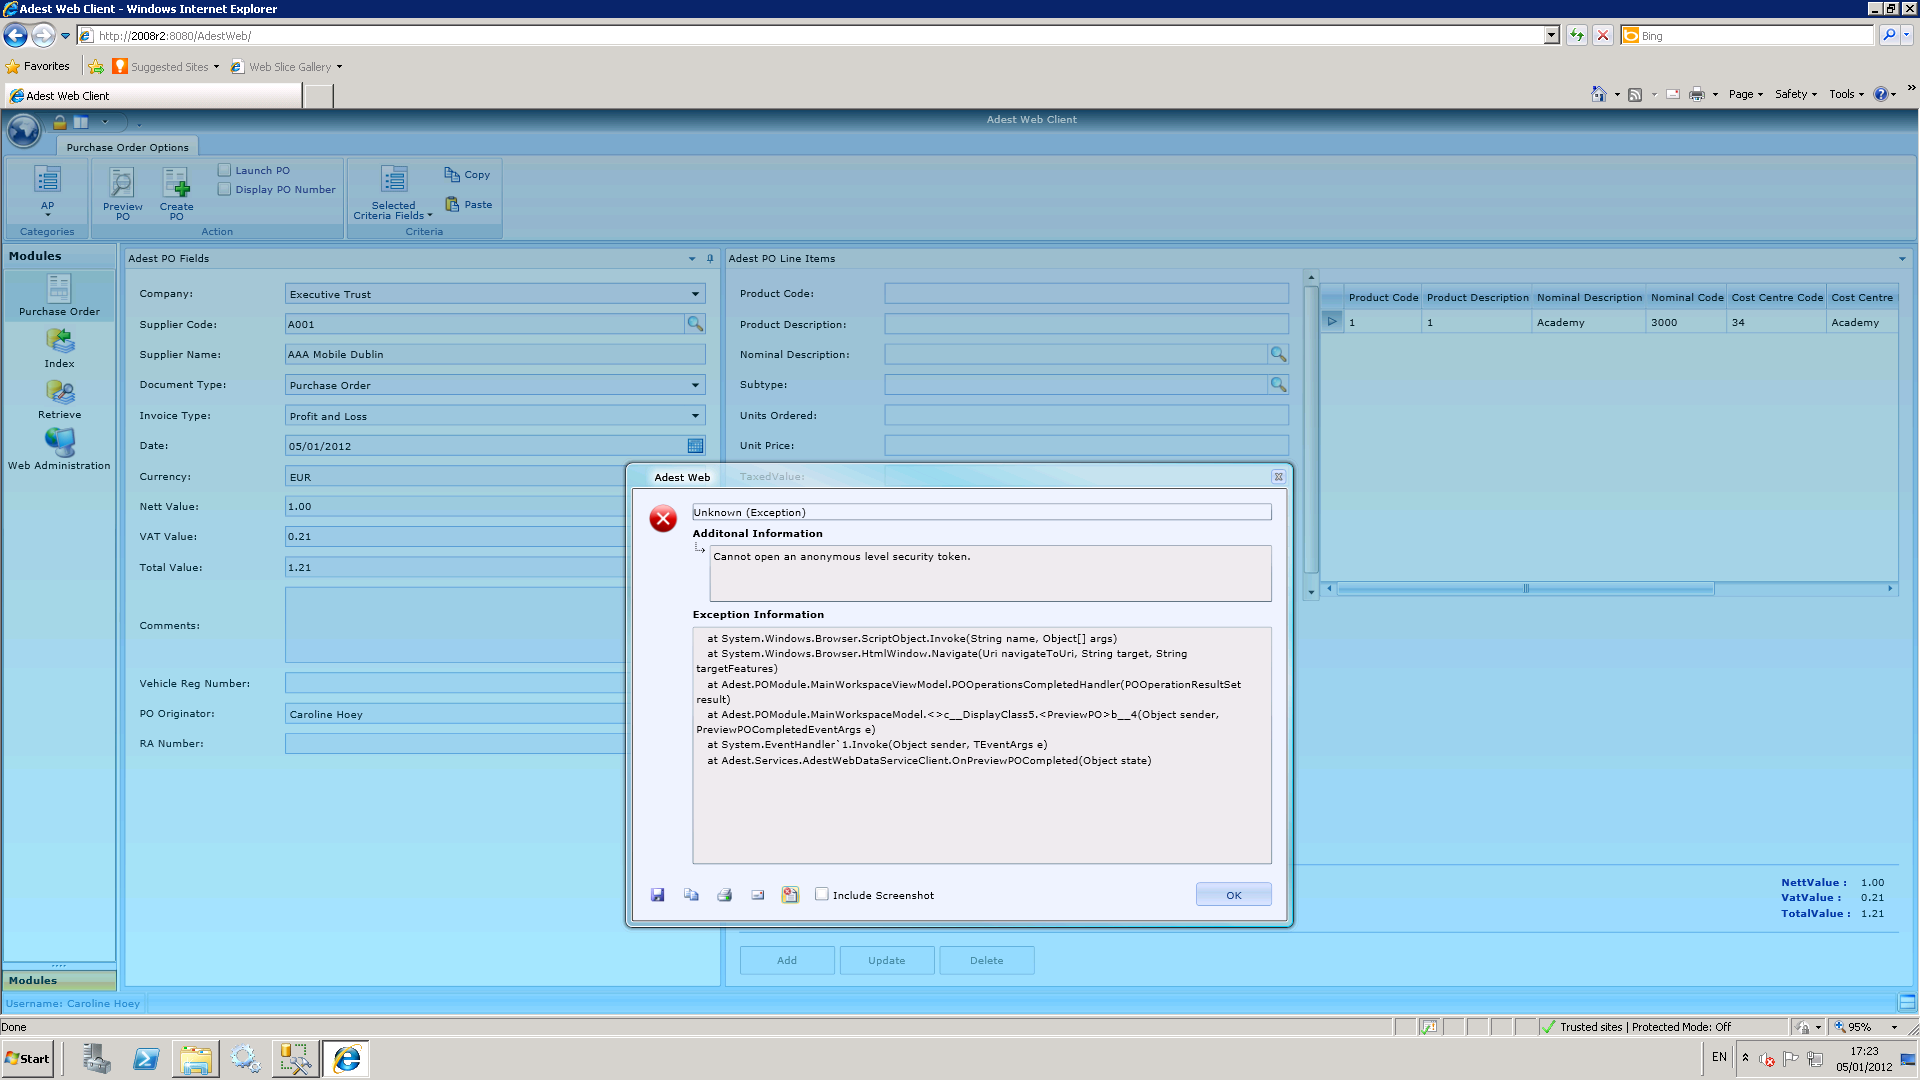
Task: Print the exception details
Action: pos(724,895)
